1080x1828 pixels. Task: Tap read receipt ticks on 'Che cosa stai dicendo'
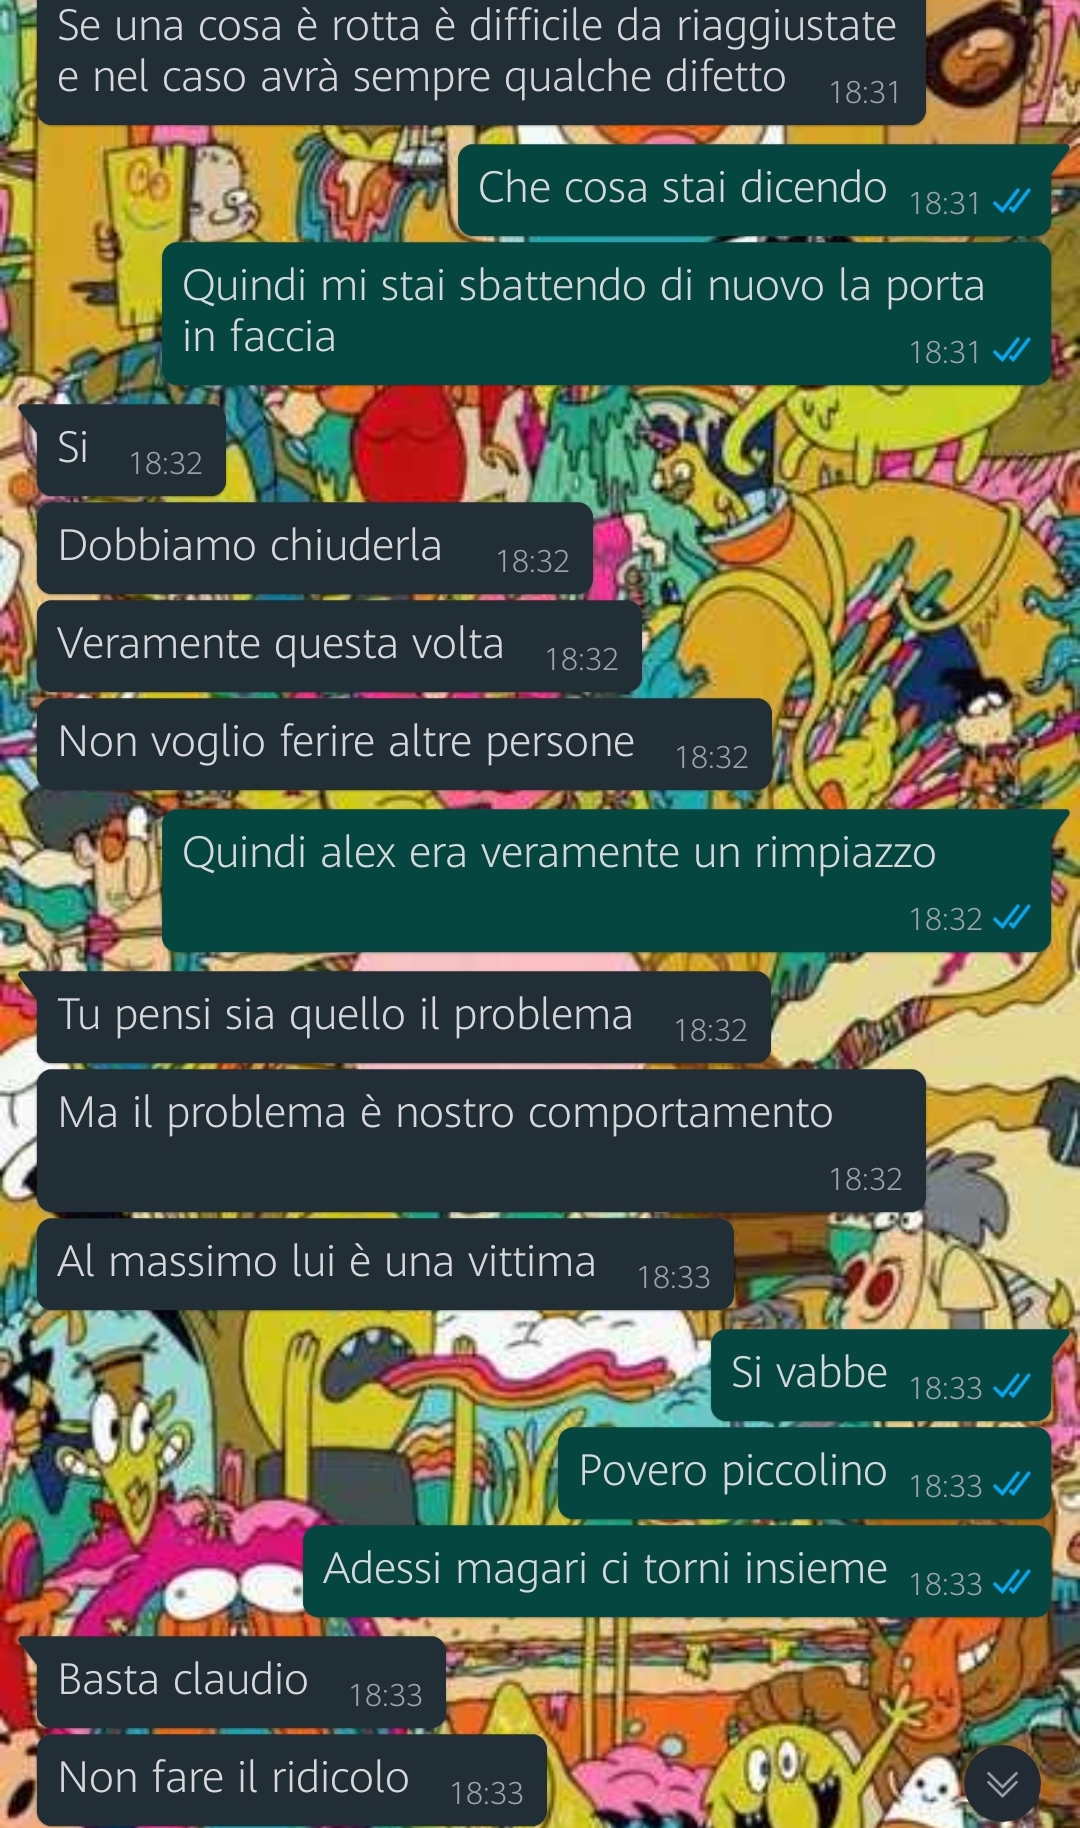[x=1011, y=203]
